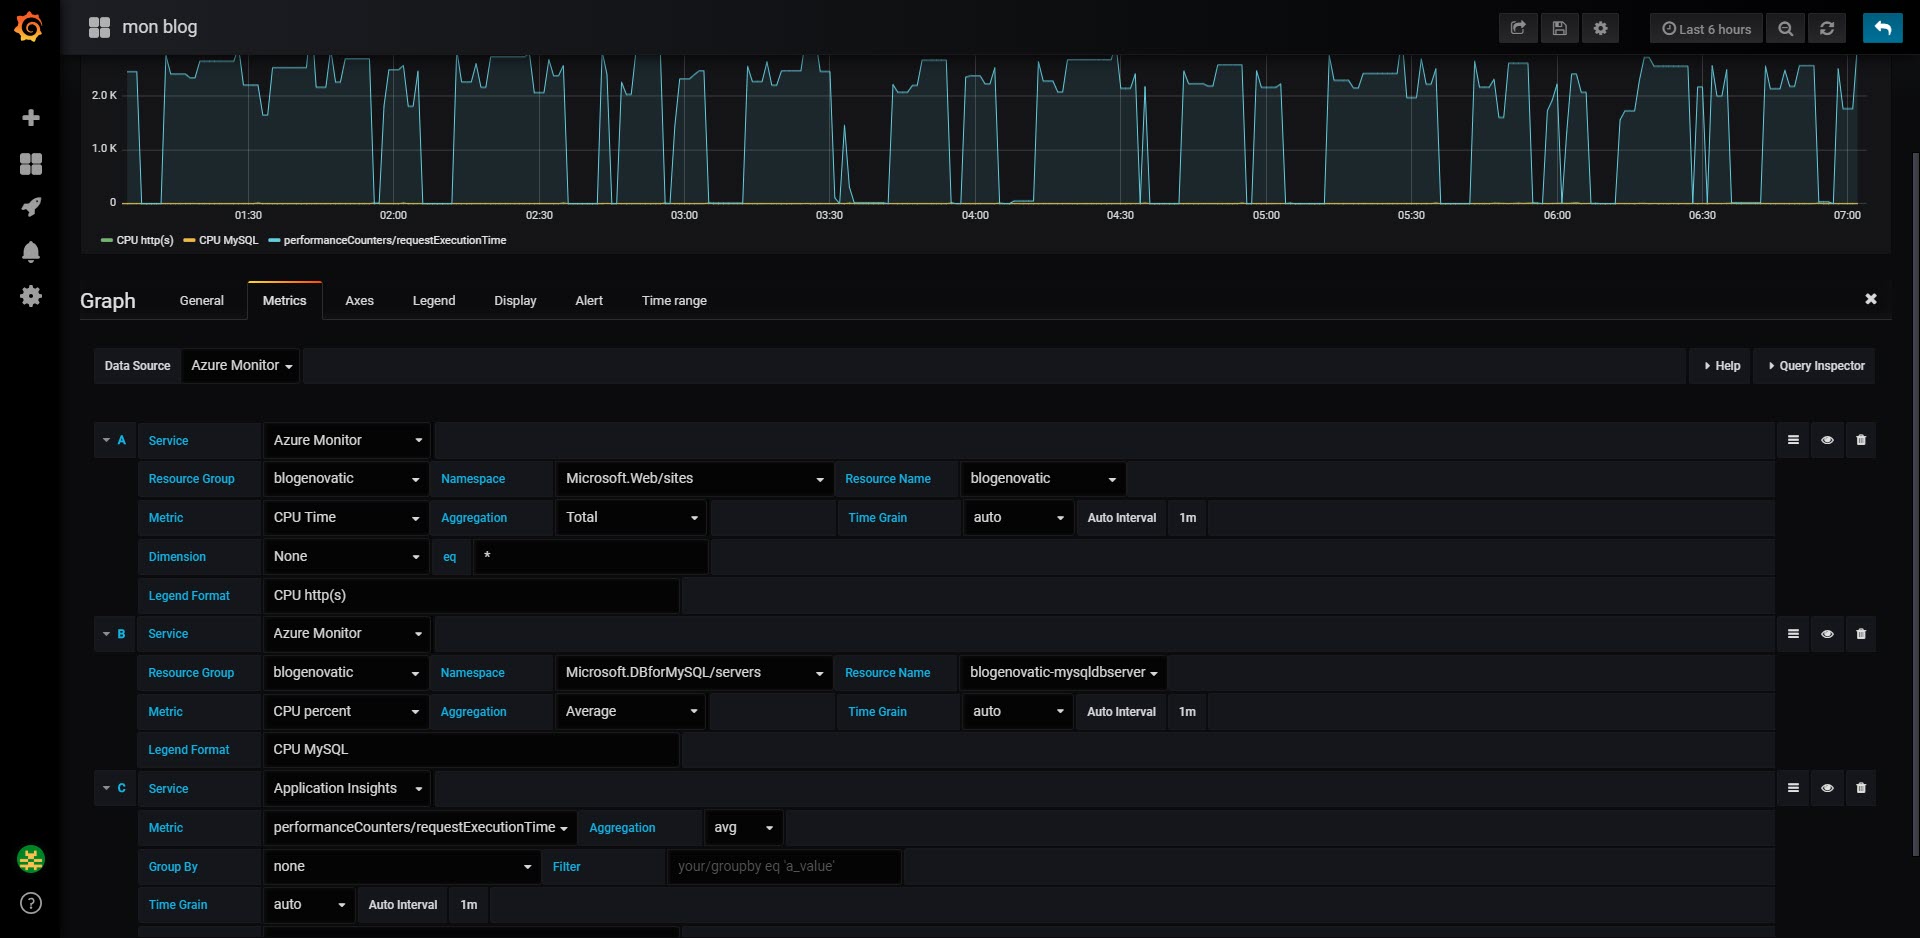Open the user avatar at sidebar bottom
Screen dimensions: 1920x938
pyautogui.click(x=31, y=859)
